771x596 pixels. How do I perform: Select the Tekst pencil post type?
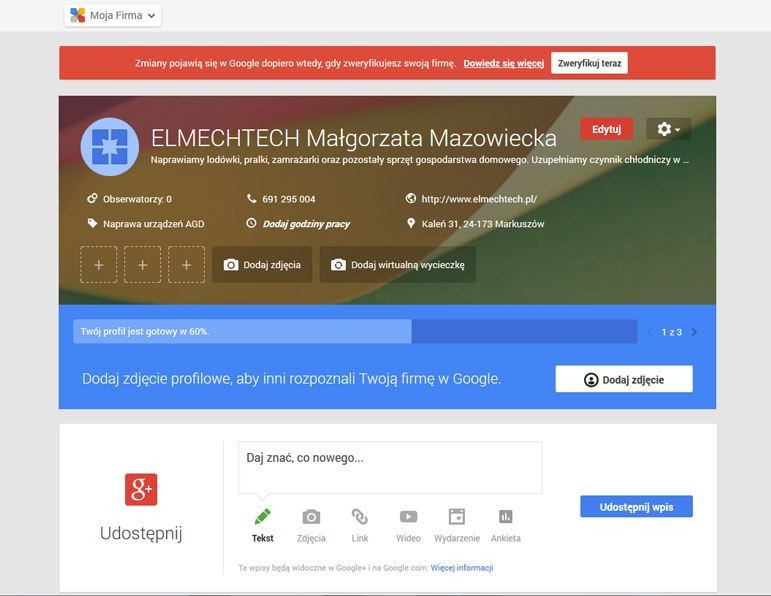click(x=263, y=526)
